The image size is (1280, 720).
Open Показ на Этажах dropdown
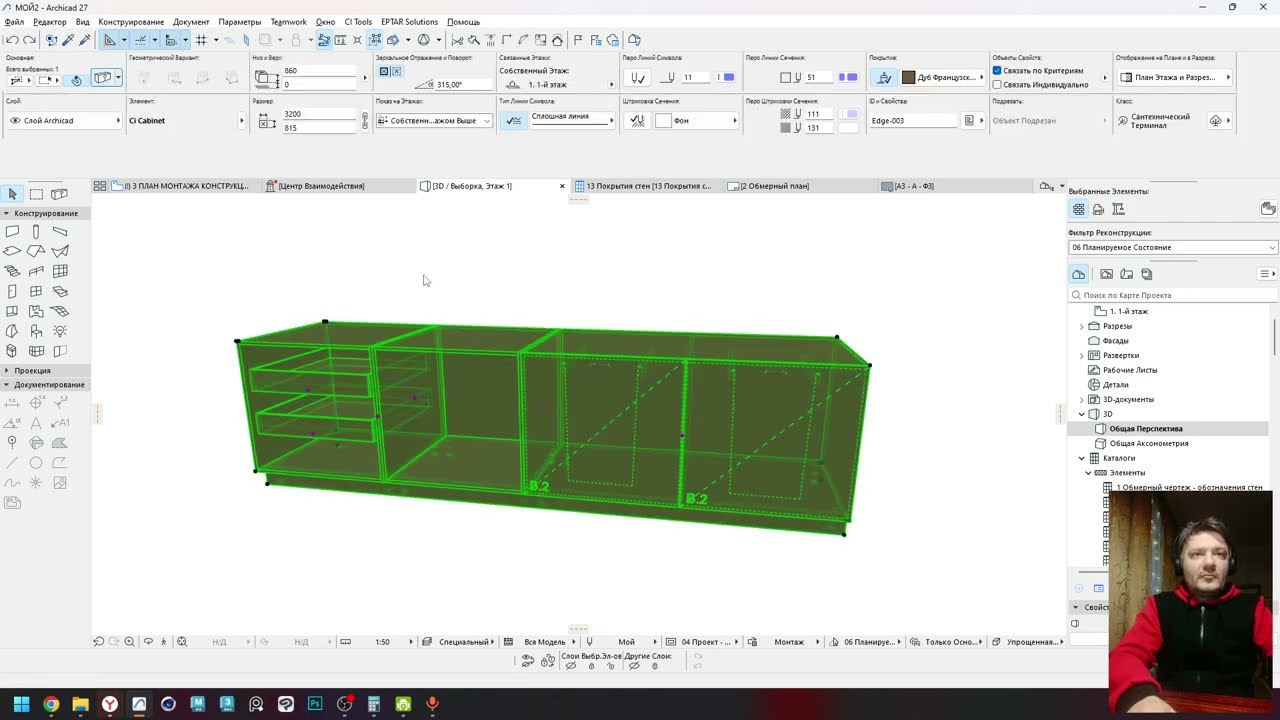tap(434, 120)
